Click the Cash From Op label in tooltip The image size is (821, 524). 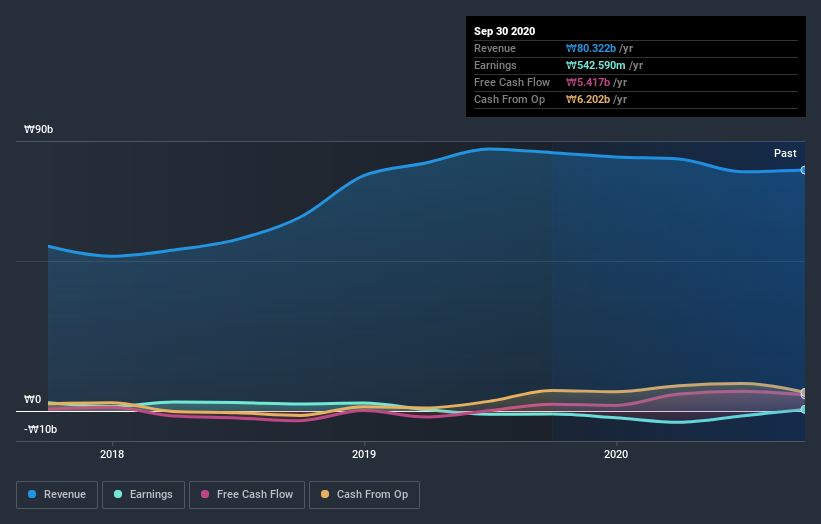pyautogui.click(x=509, y=99)
